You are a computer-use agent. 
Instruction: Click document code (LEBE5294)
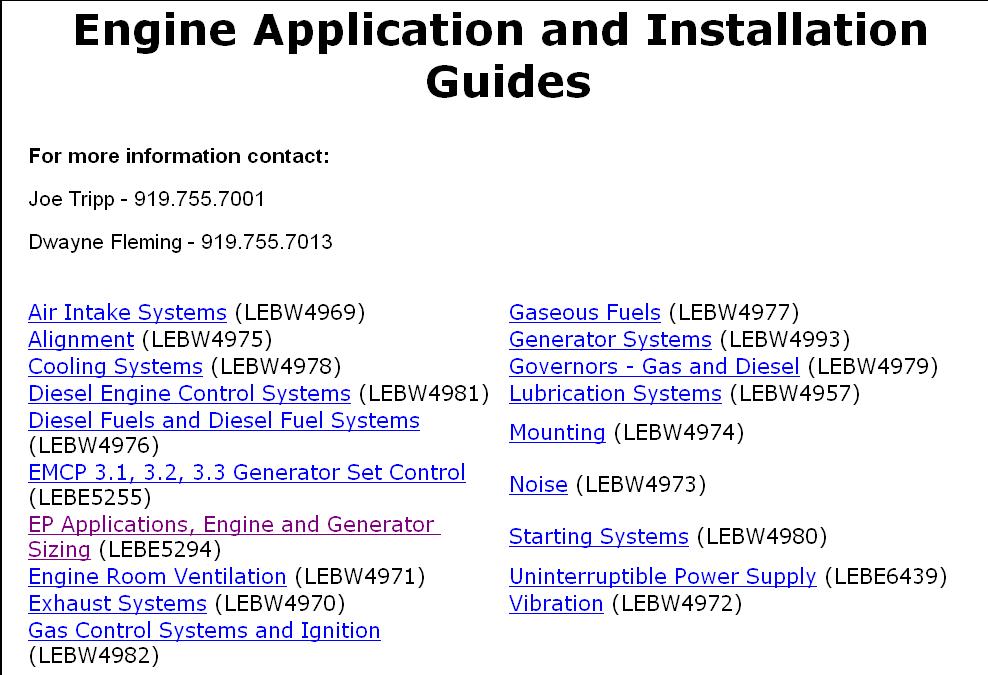click(x=160, y=550)
